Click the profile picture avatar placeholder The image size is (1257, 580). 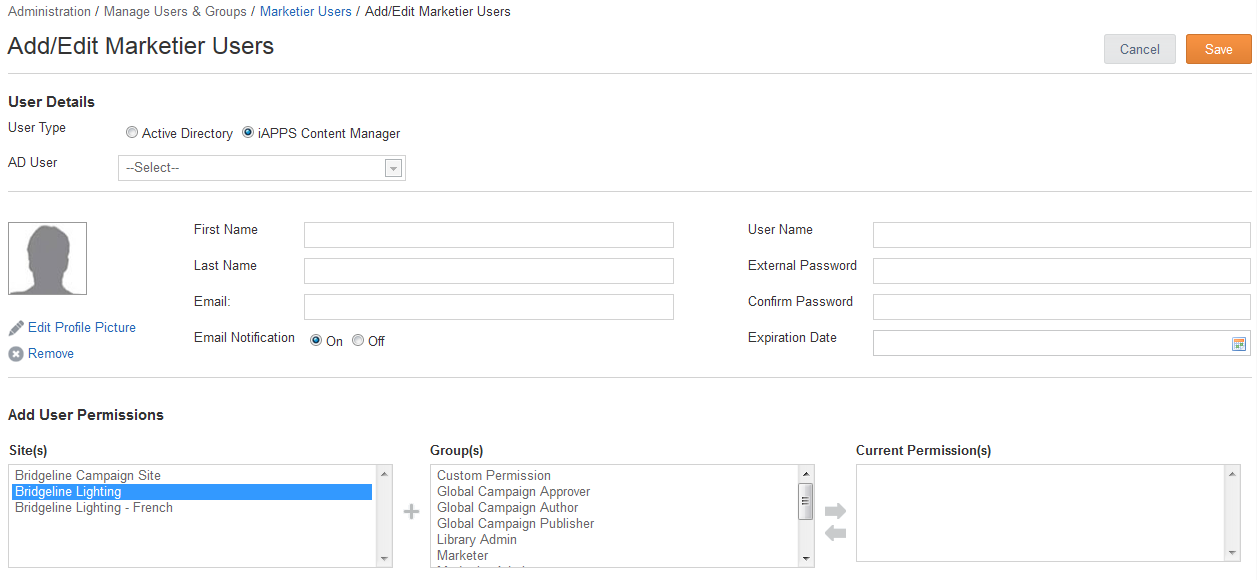(47, 258)
